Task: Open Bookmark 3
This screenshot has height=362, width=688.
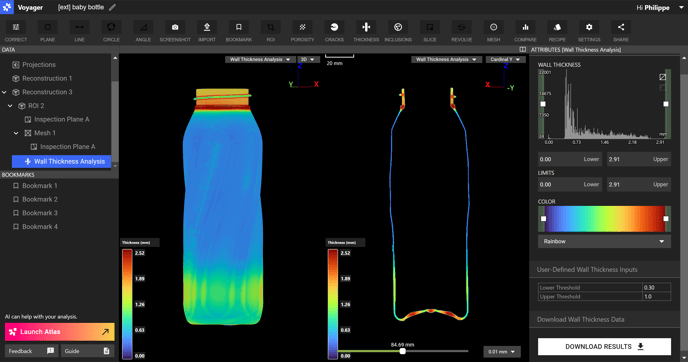Action: (x=39, y=213)
